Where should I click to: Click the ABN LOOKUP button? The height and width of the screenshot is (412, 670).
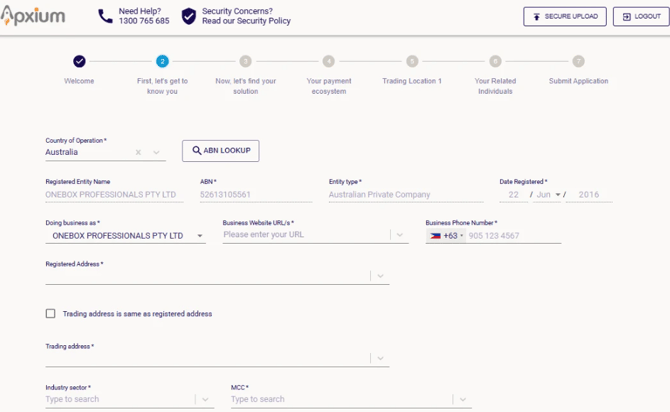point(220,151)
